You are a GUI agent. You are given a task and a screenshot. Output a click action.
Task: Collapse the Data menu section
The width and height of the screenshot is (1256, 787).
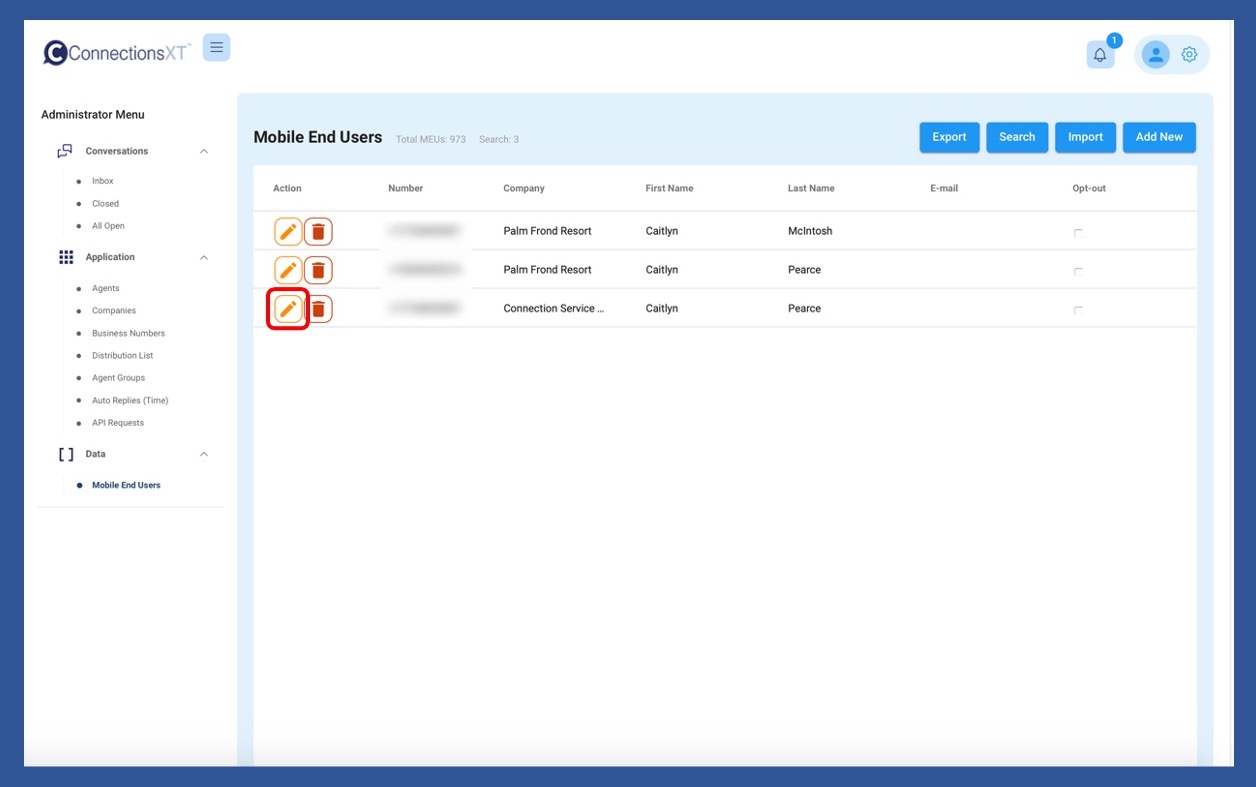(x=204, y=454)
